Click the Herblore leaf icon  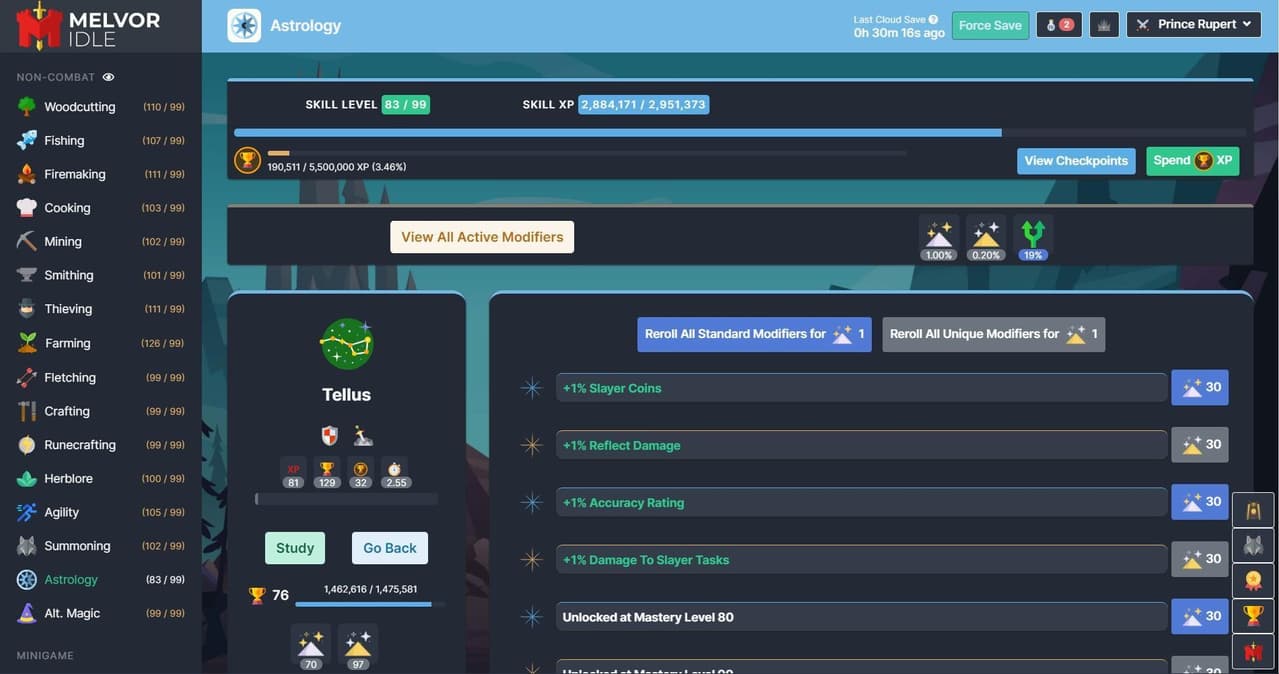(27, 478)
